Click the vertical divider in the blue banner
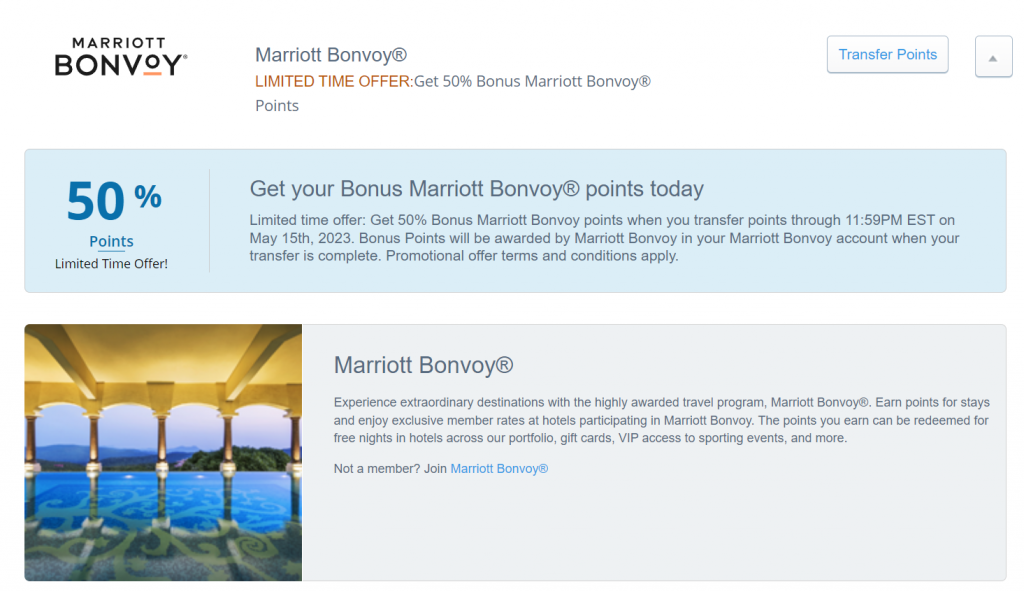 (x=209, y=221)
